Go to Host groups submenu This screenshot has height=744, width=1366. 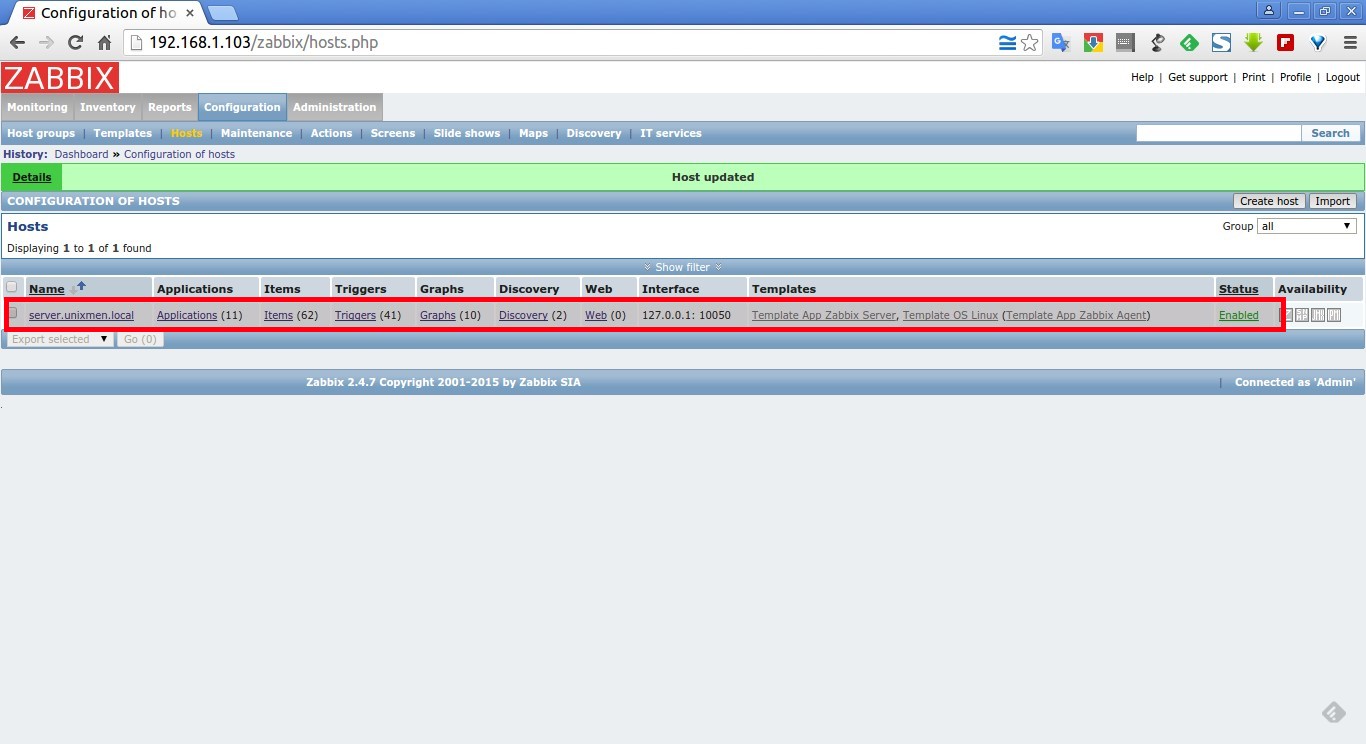point(41,133)
